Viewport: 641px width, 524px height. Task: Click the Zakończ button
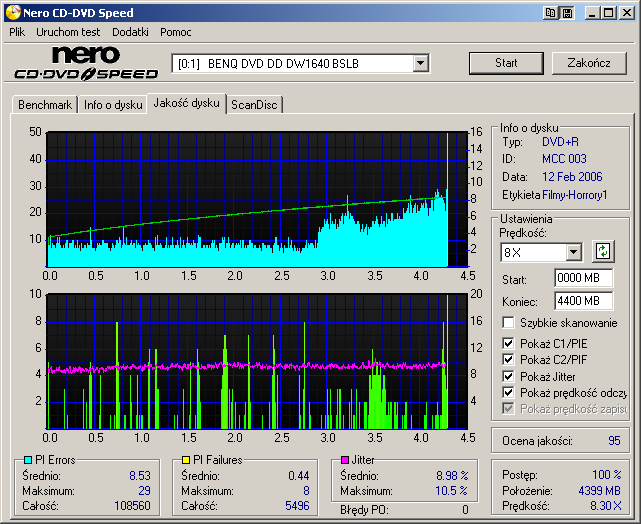589,63
